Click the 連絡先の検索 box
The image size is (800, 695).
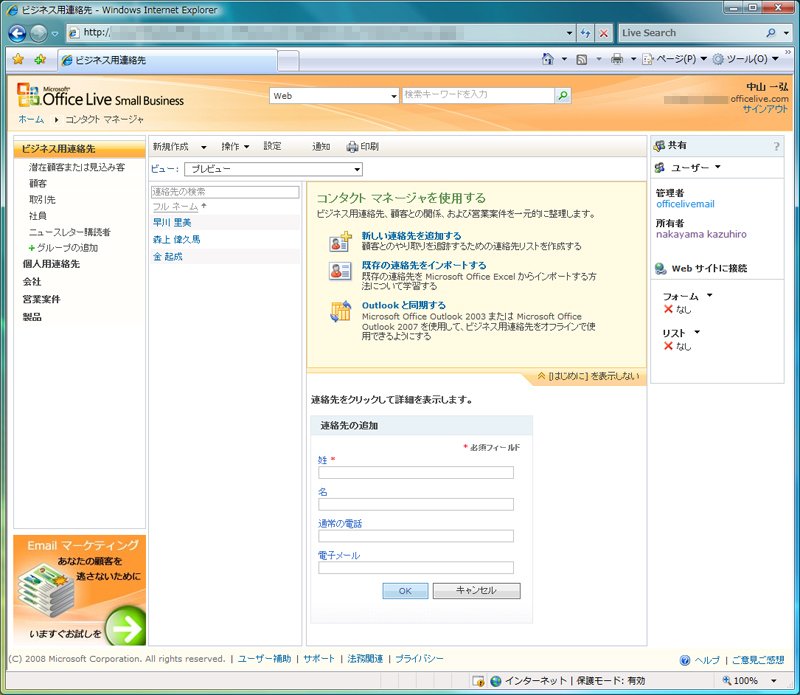(225, 192)
